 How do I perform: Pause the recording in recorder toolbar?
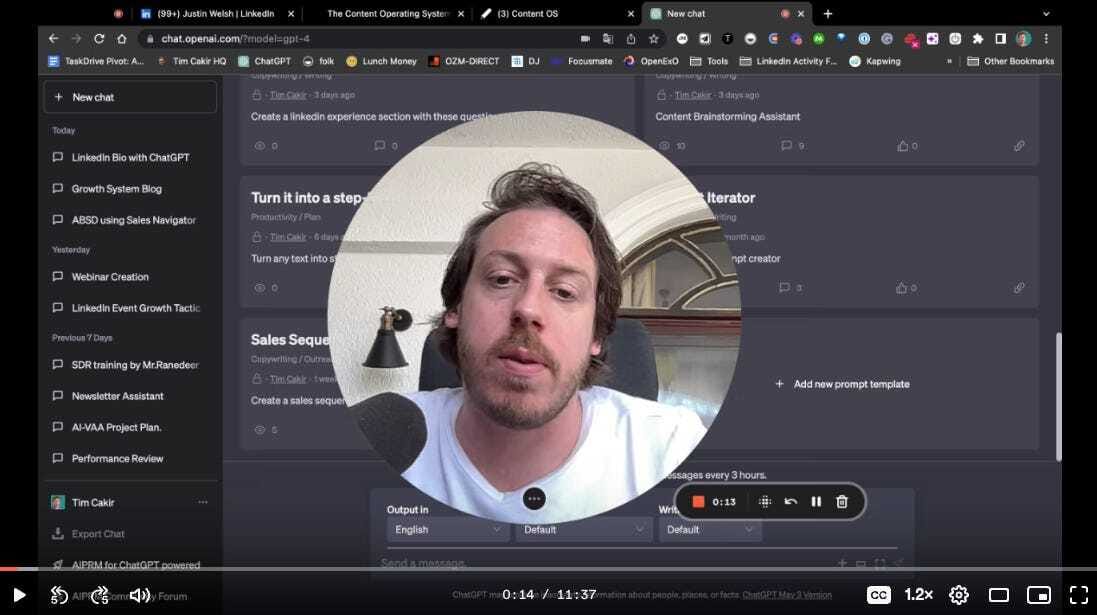(x=816, y=502)
